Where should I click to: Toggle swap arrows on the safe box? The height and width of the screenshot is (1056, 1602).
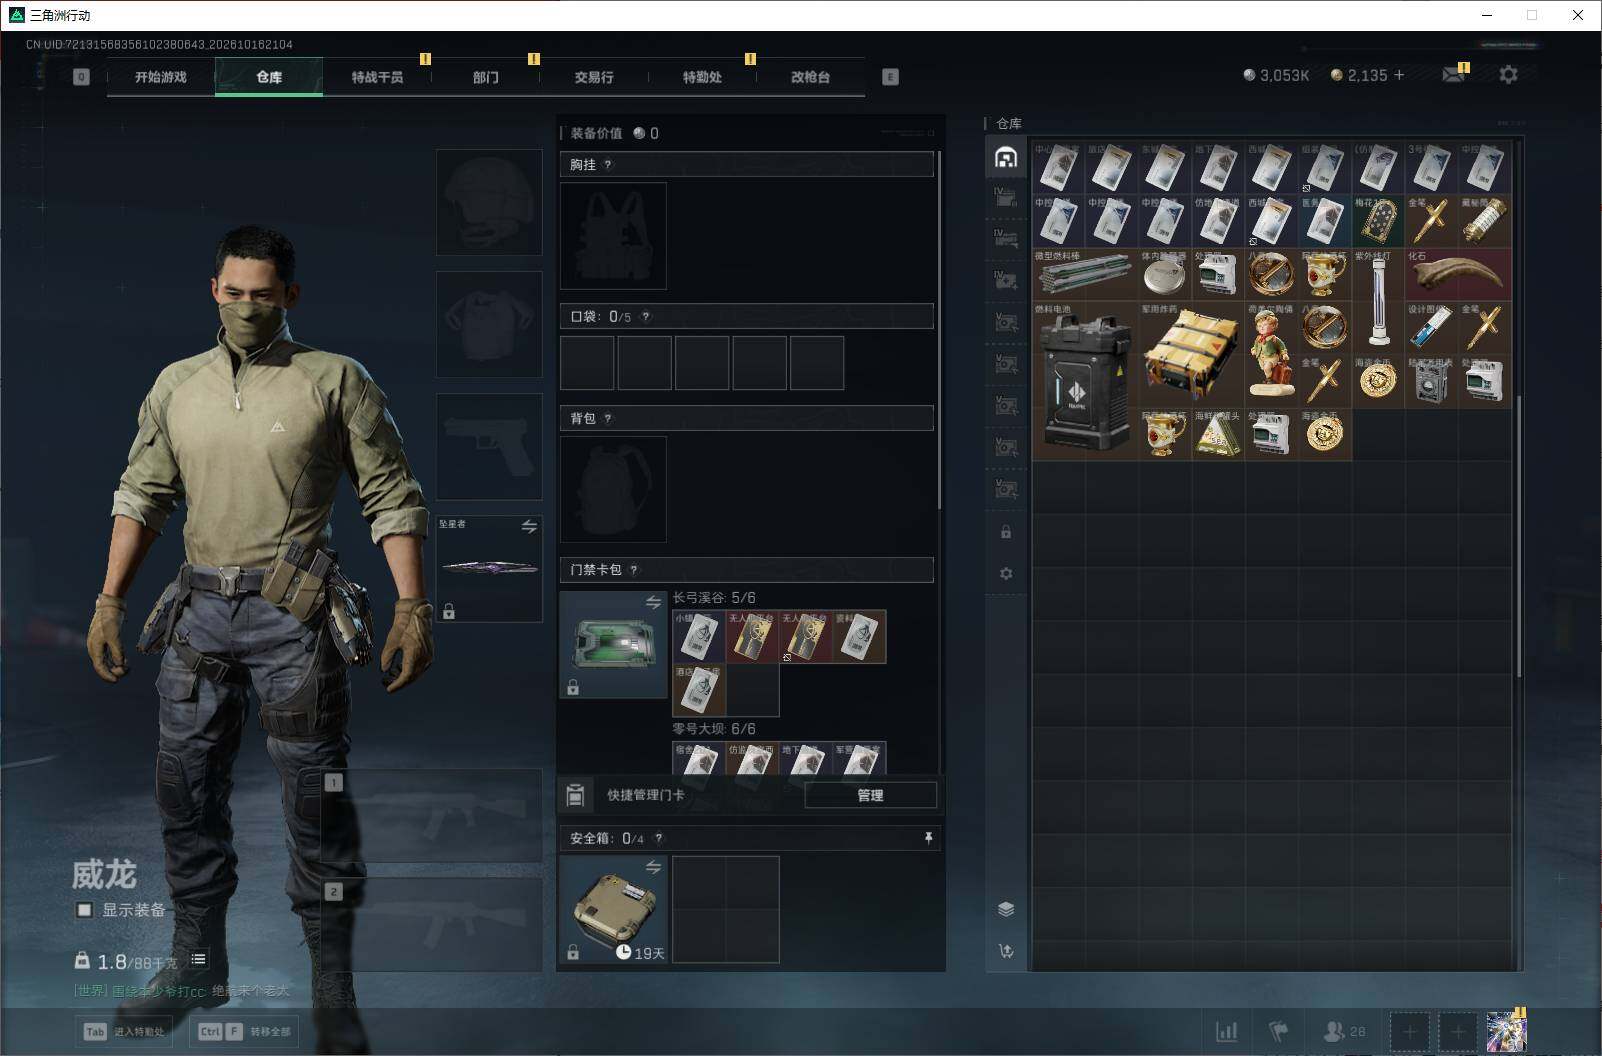(x=653, y=867)
